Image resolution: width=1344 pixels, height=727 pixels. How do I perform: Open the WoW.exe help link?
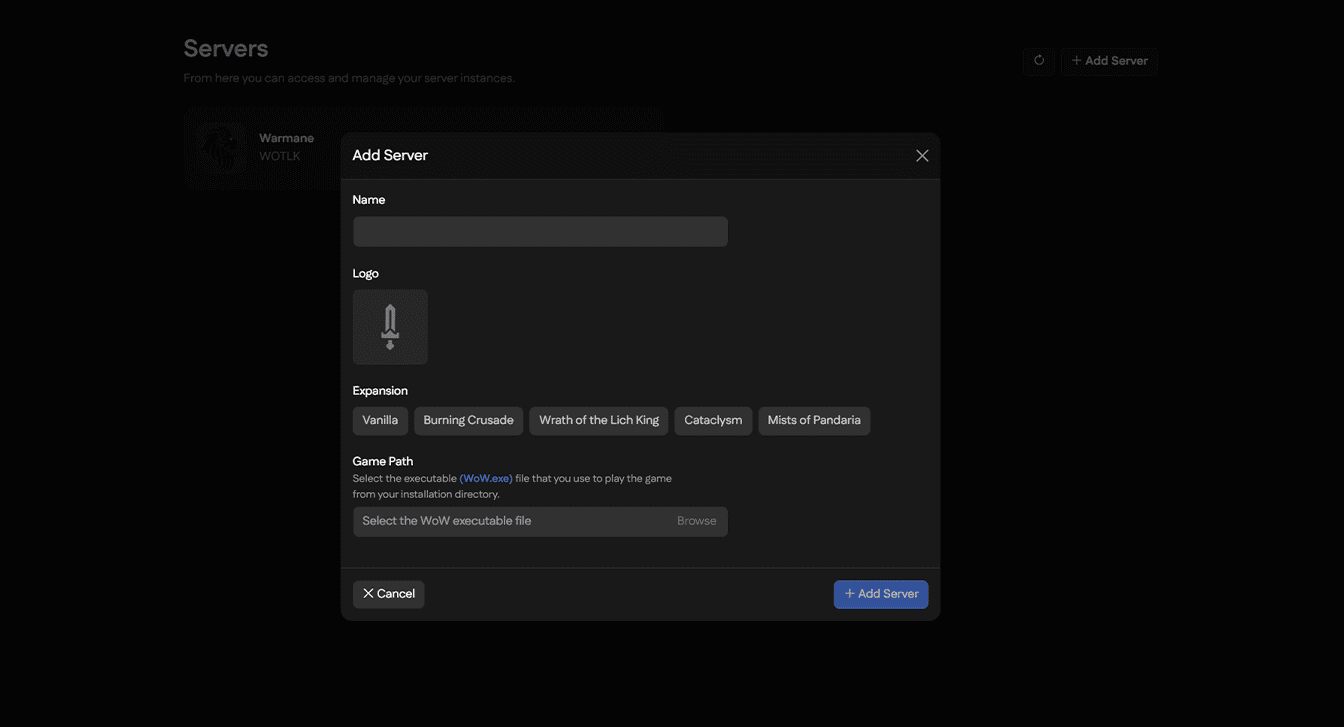coord(486,478)
